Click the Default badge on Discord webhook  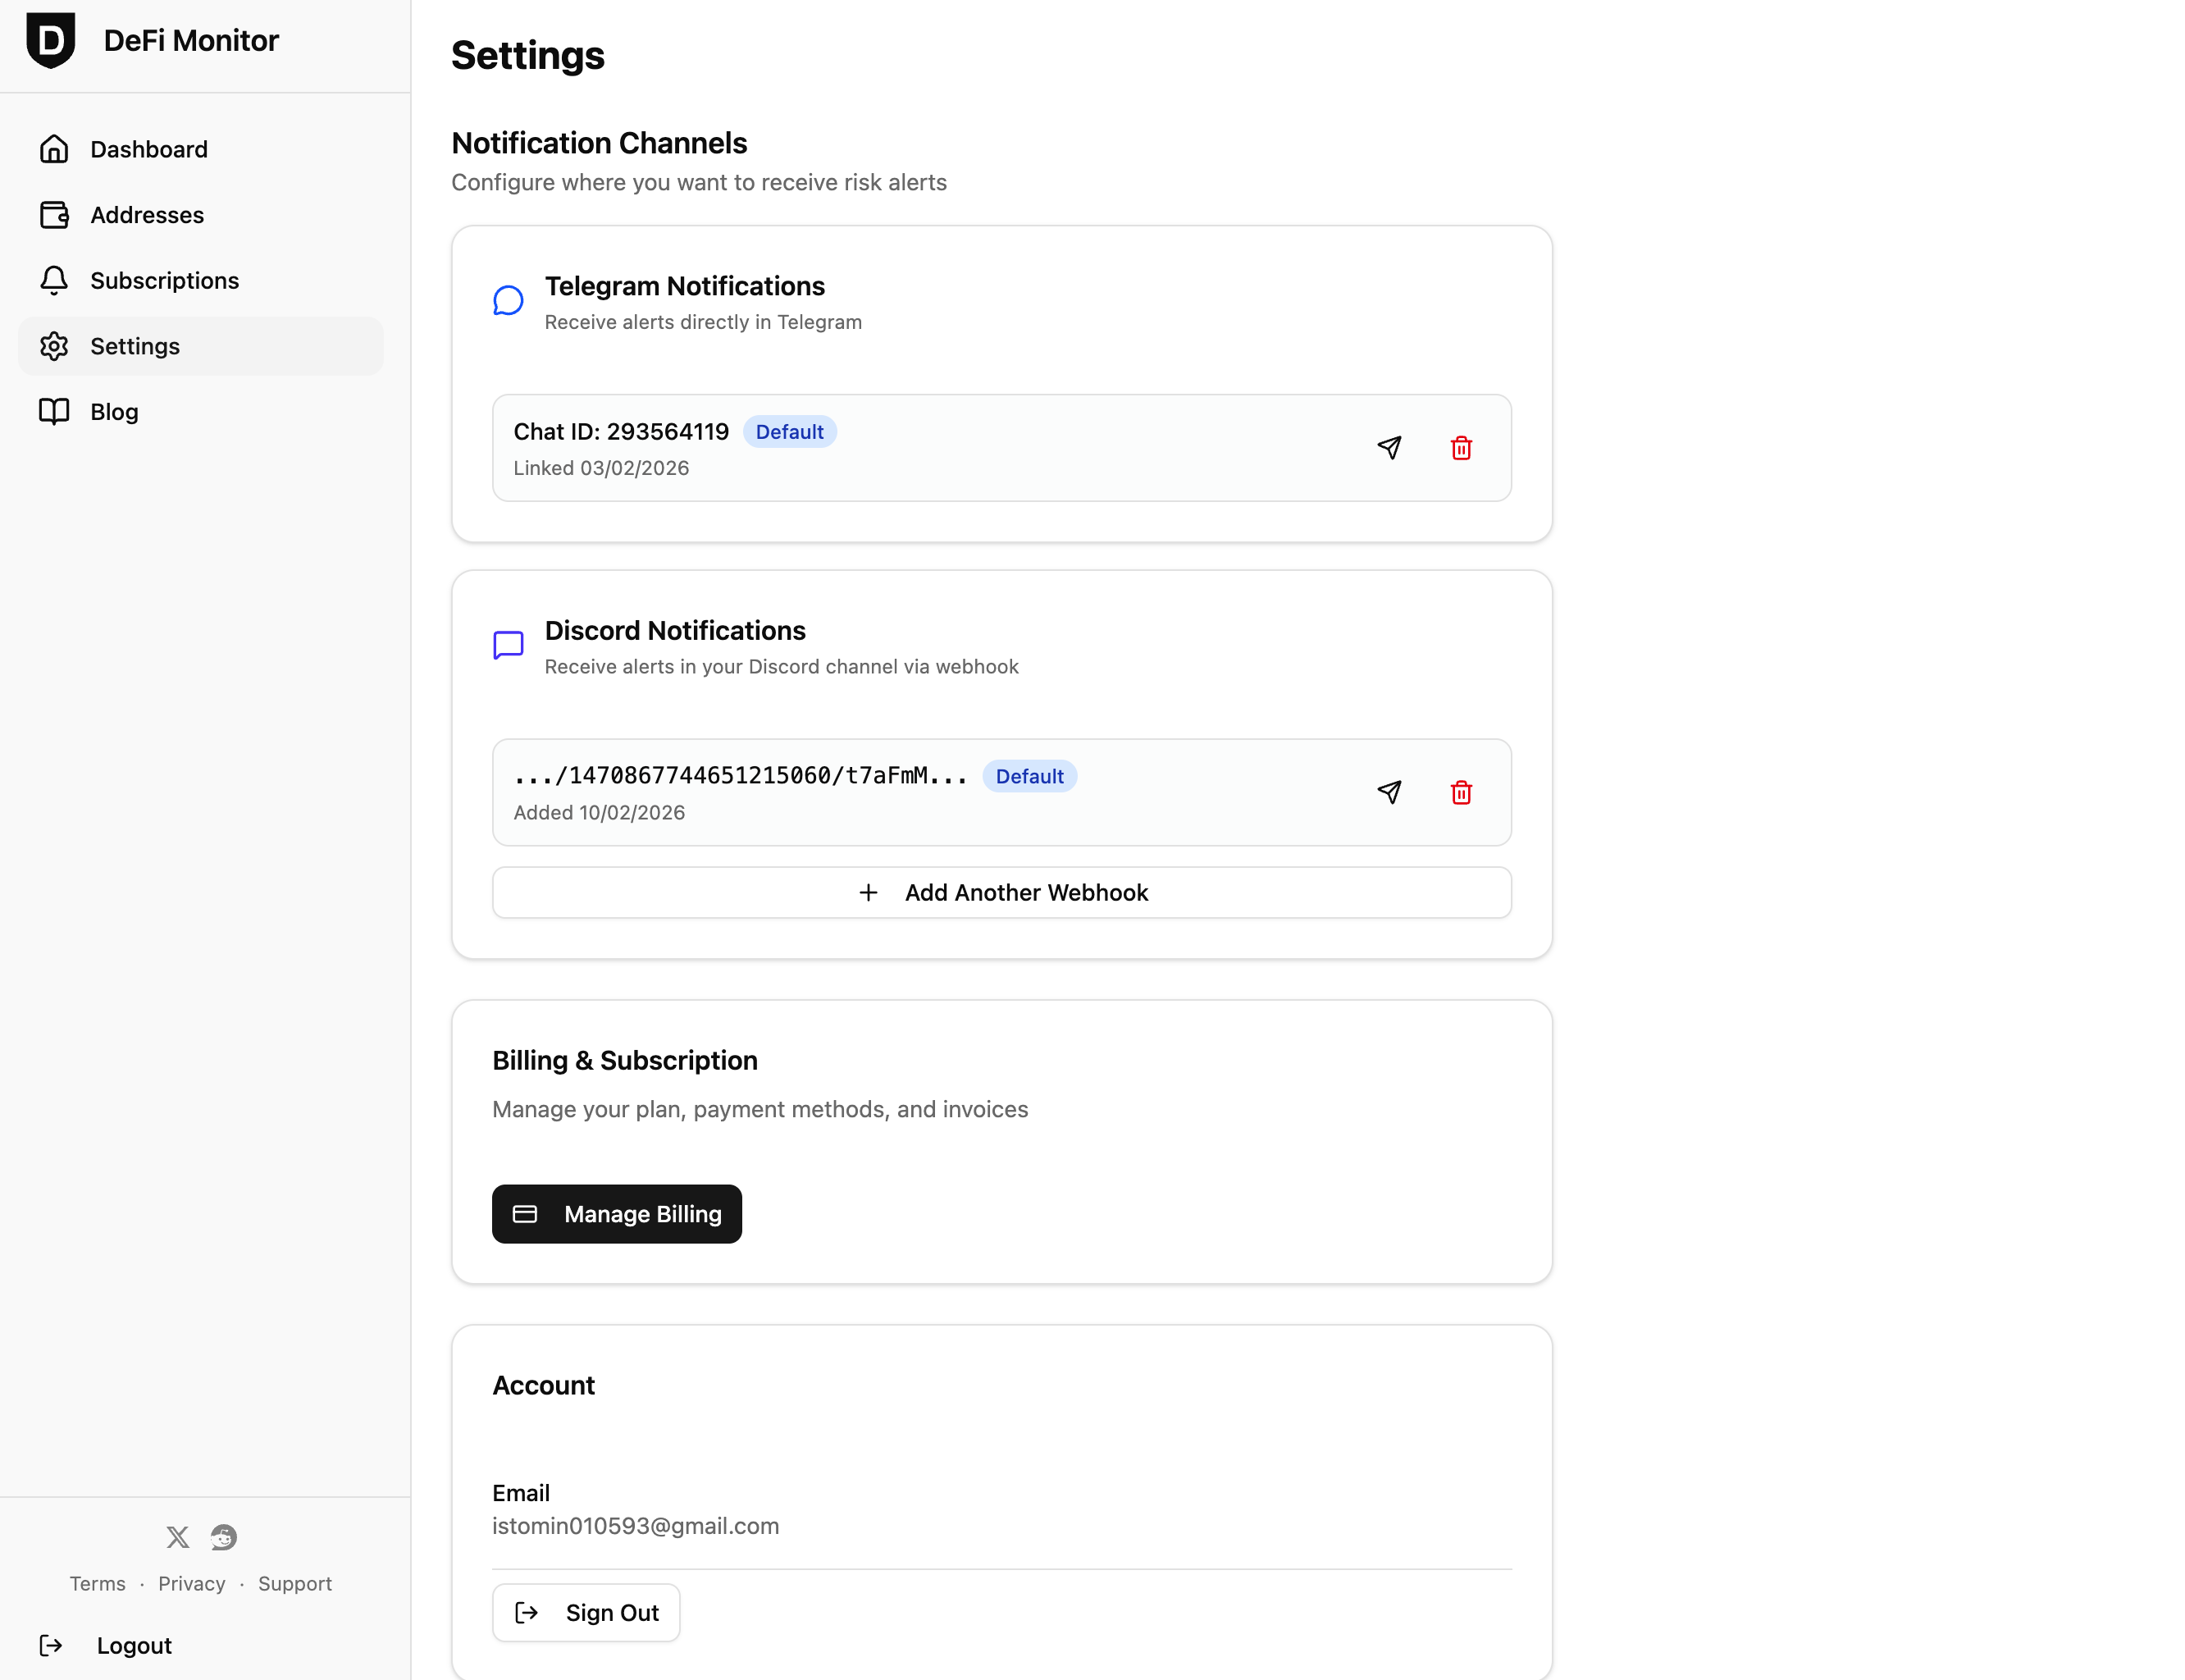point(1030,776)
